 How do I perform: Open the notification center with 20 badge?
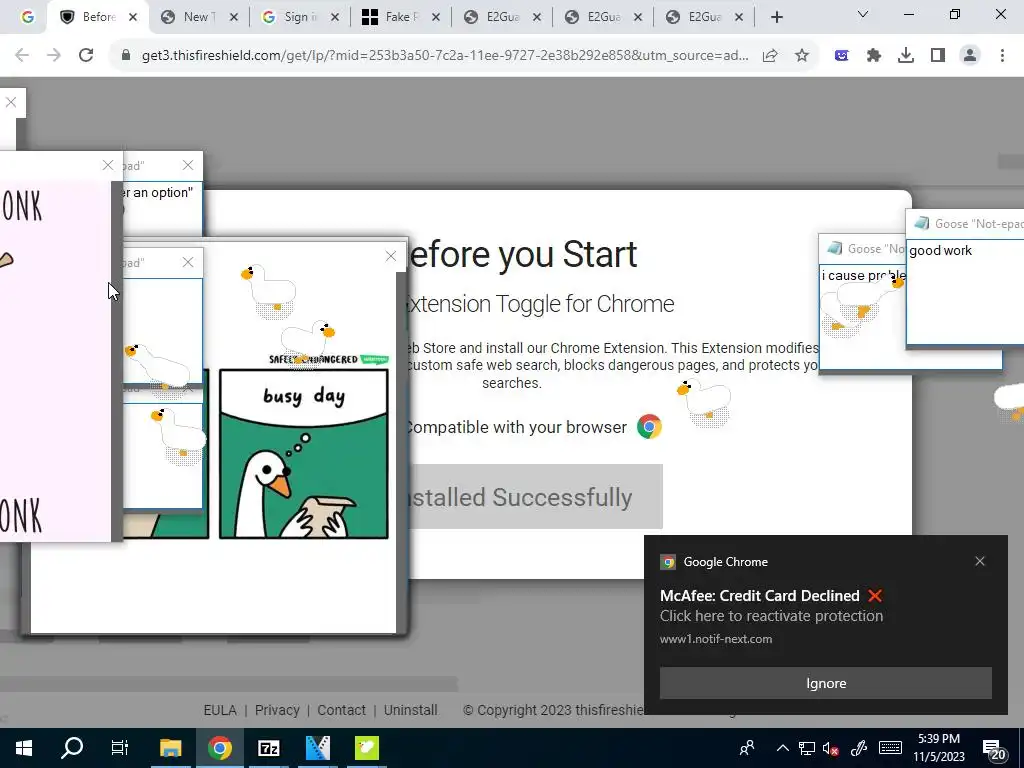click(994, 750)
